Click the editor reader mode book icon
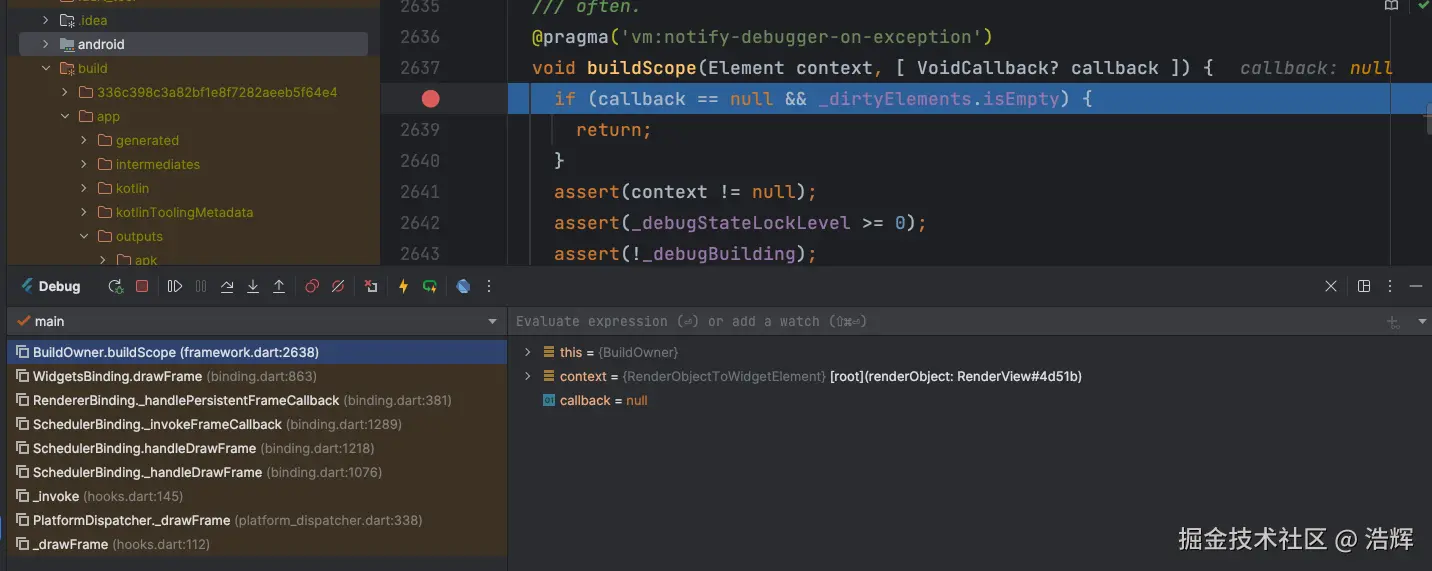The image size is (1432, 571). (x=1391, y=5)
